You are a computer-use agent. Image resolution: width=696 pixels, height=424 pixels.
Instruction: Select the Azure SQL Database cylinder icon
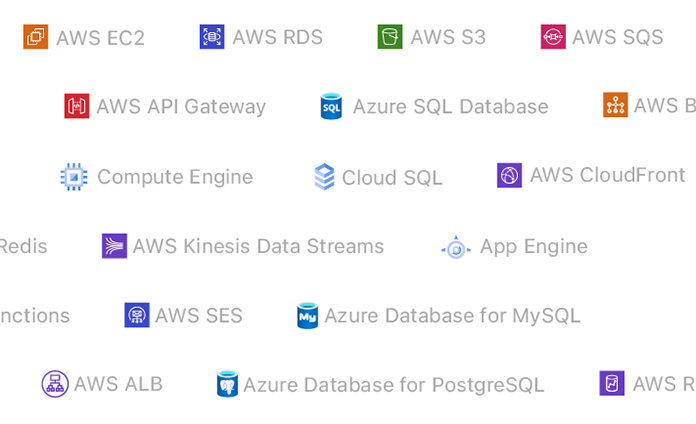pos(331,106)
